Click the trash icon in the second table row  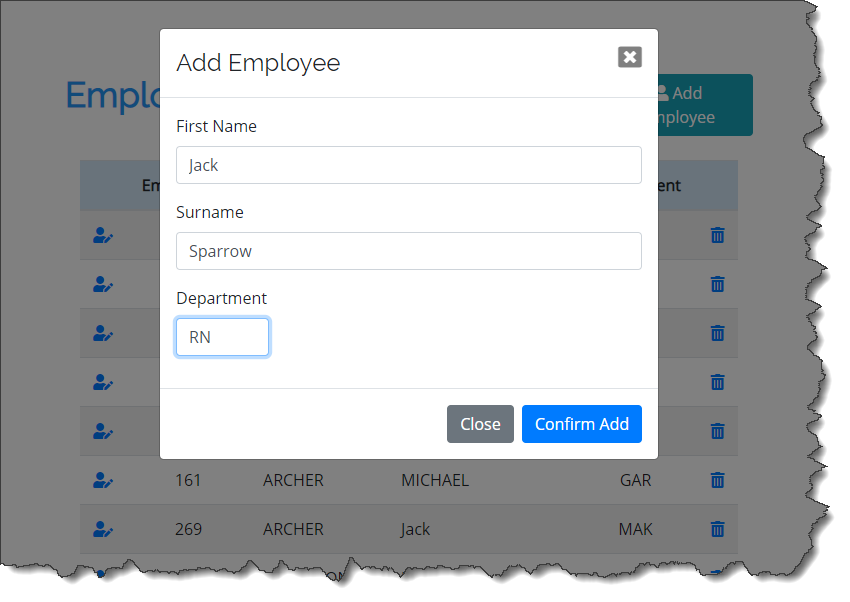[x=717, y=284]
